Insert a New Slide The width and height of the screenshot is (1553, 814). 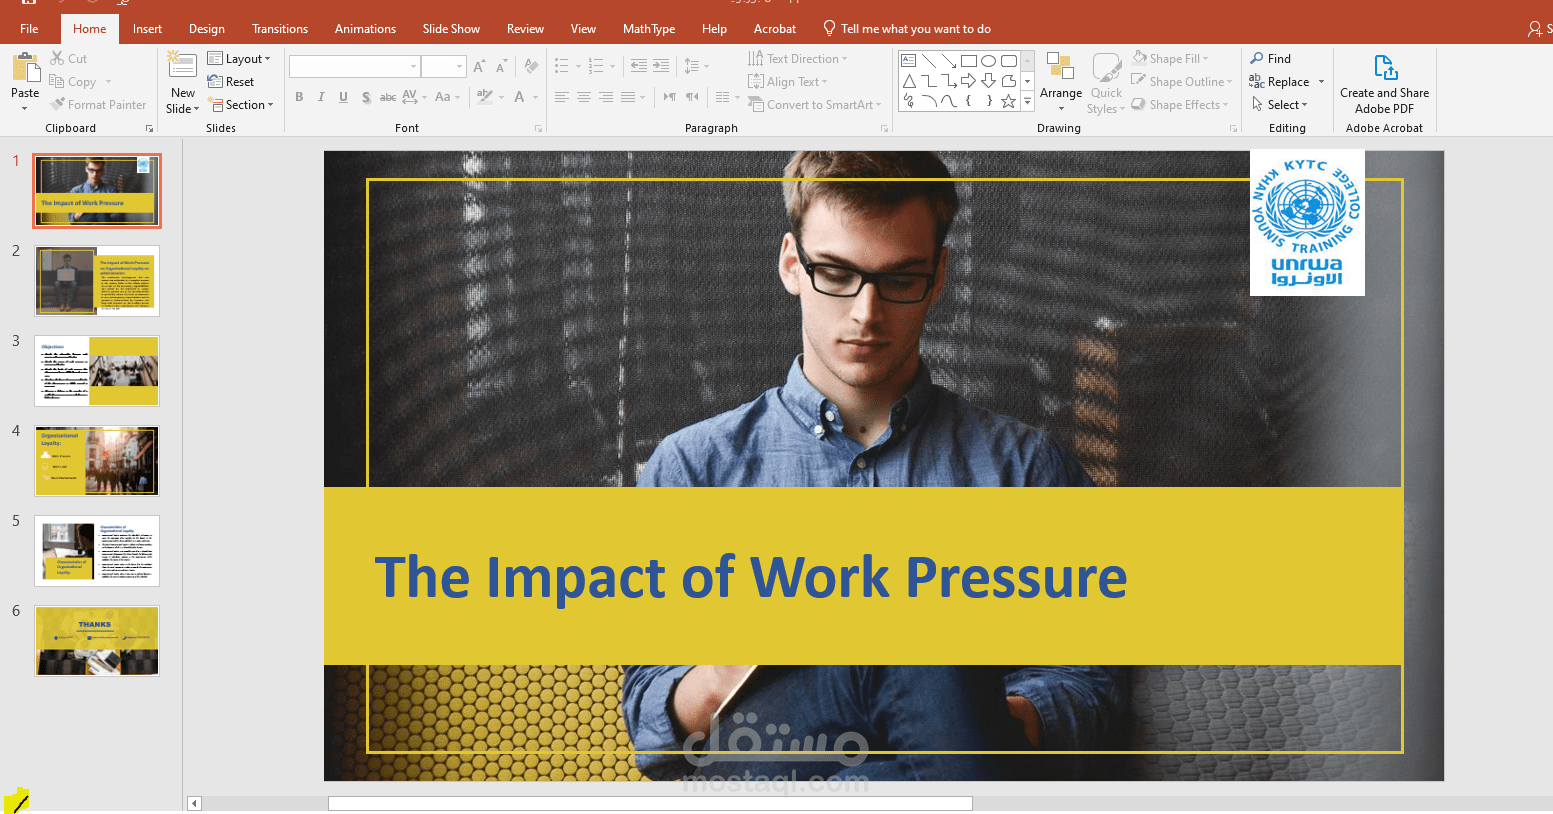pyautogui.click(x=182, y=82)
